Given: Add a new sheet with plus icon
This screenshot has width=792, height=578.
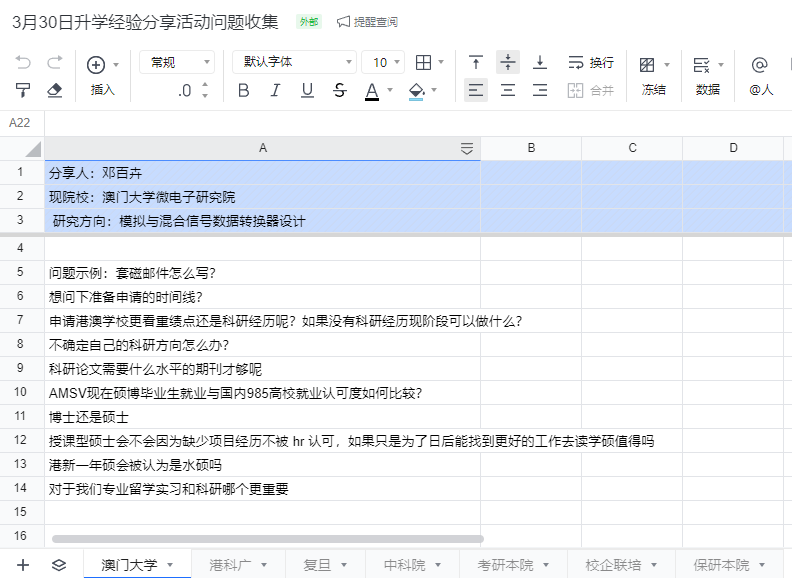Looking at the screenshot, I should point(23,565).
